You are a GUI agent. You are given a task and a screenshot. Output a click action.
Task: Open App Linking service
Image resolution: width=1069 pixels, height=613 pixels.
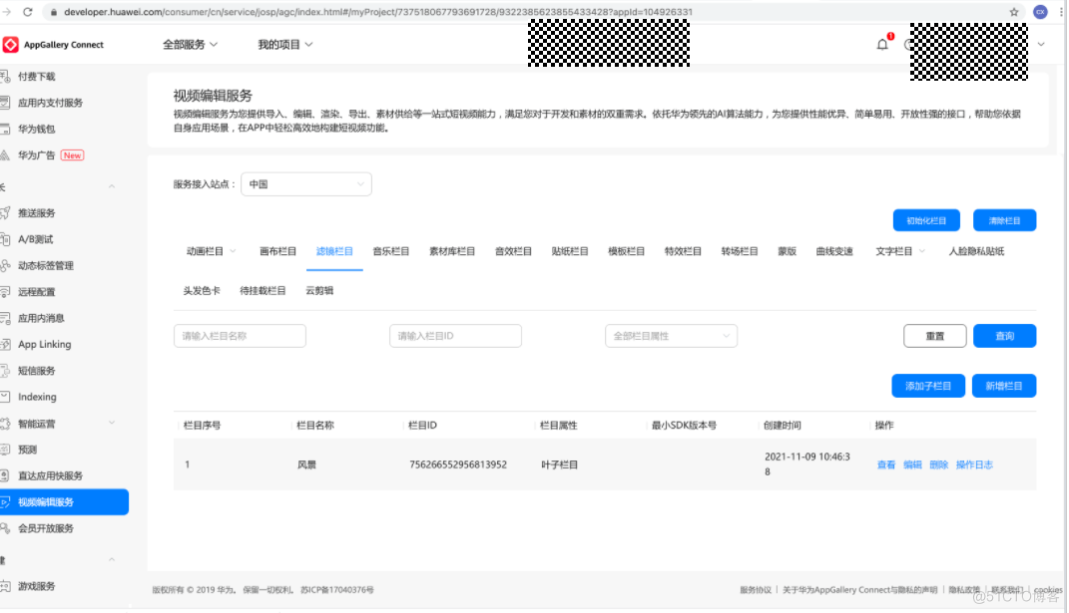click(x=45, y=344)
